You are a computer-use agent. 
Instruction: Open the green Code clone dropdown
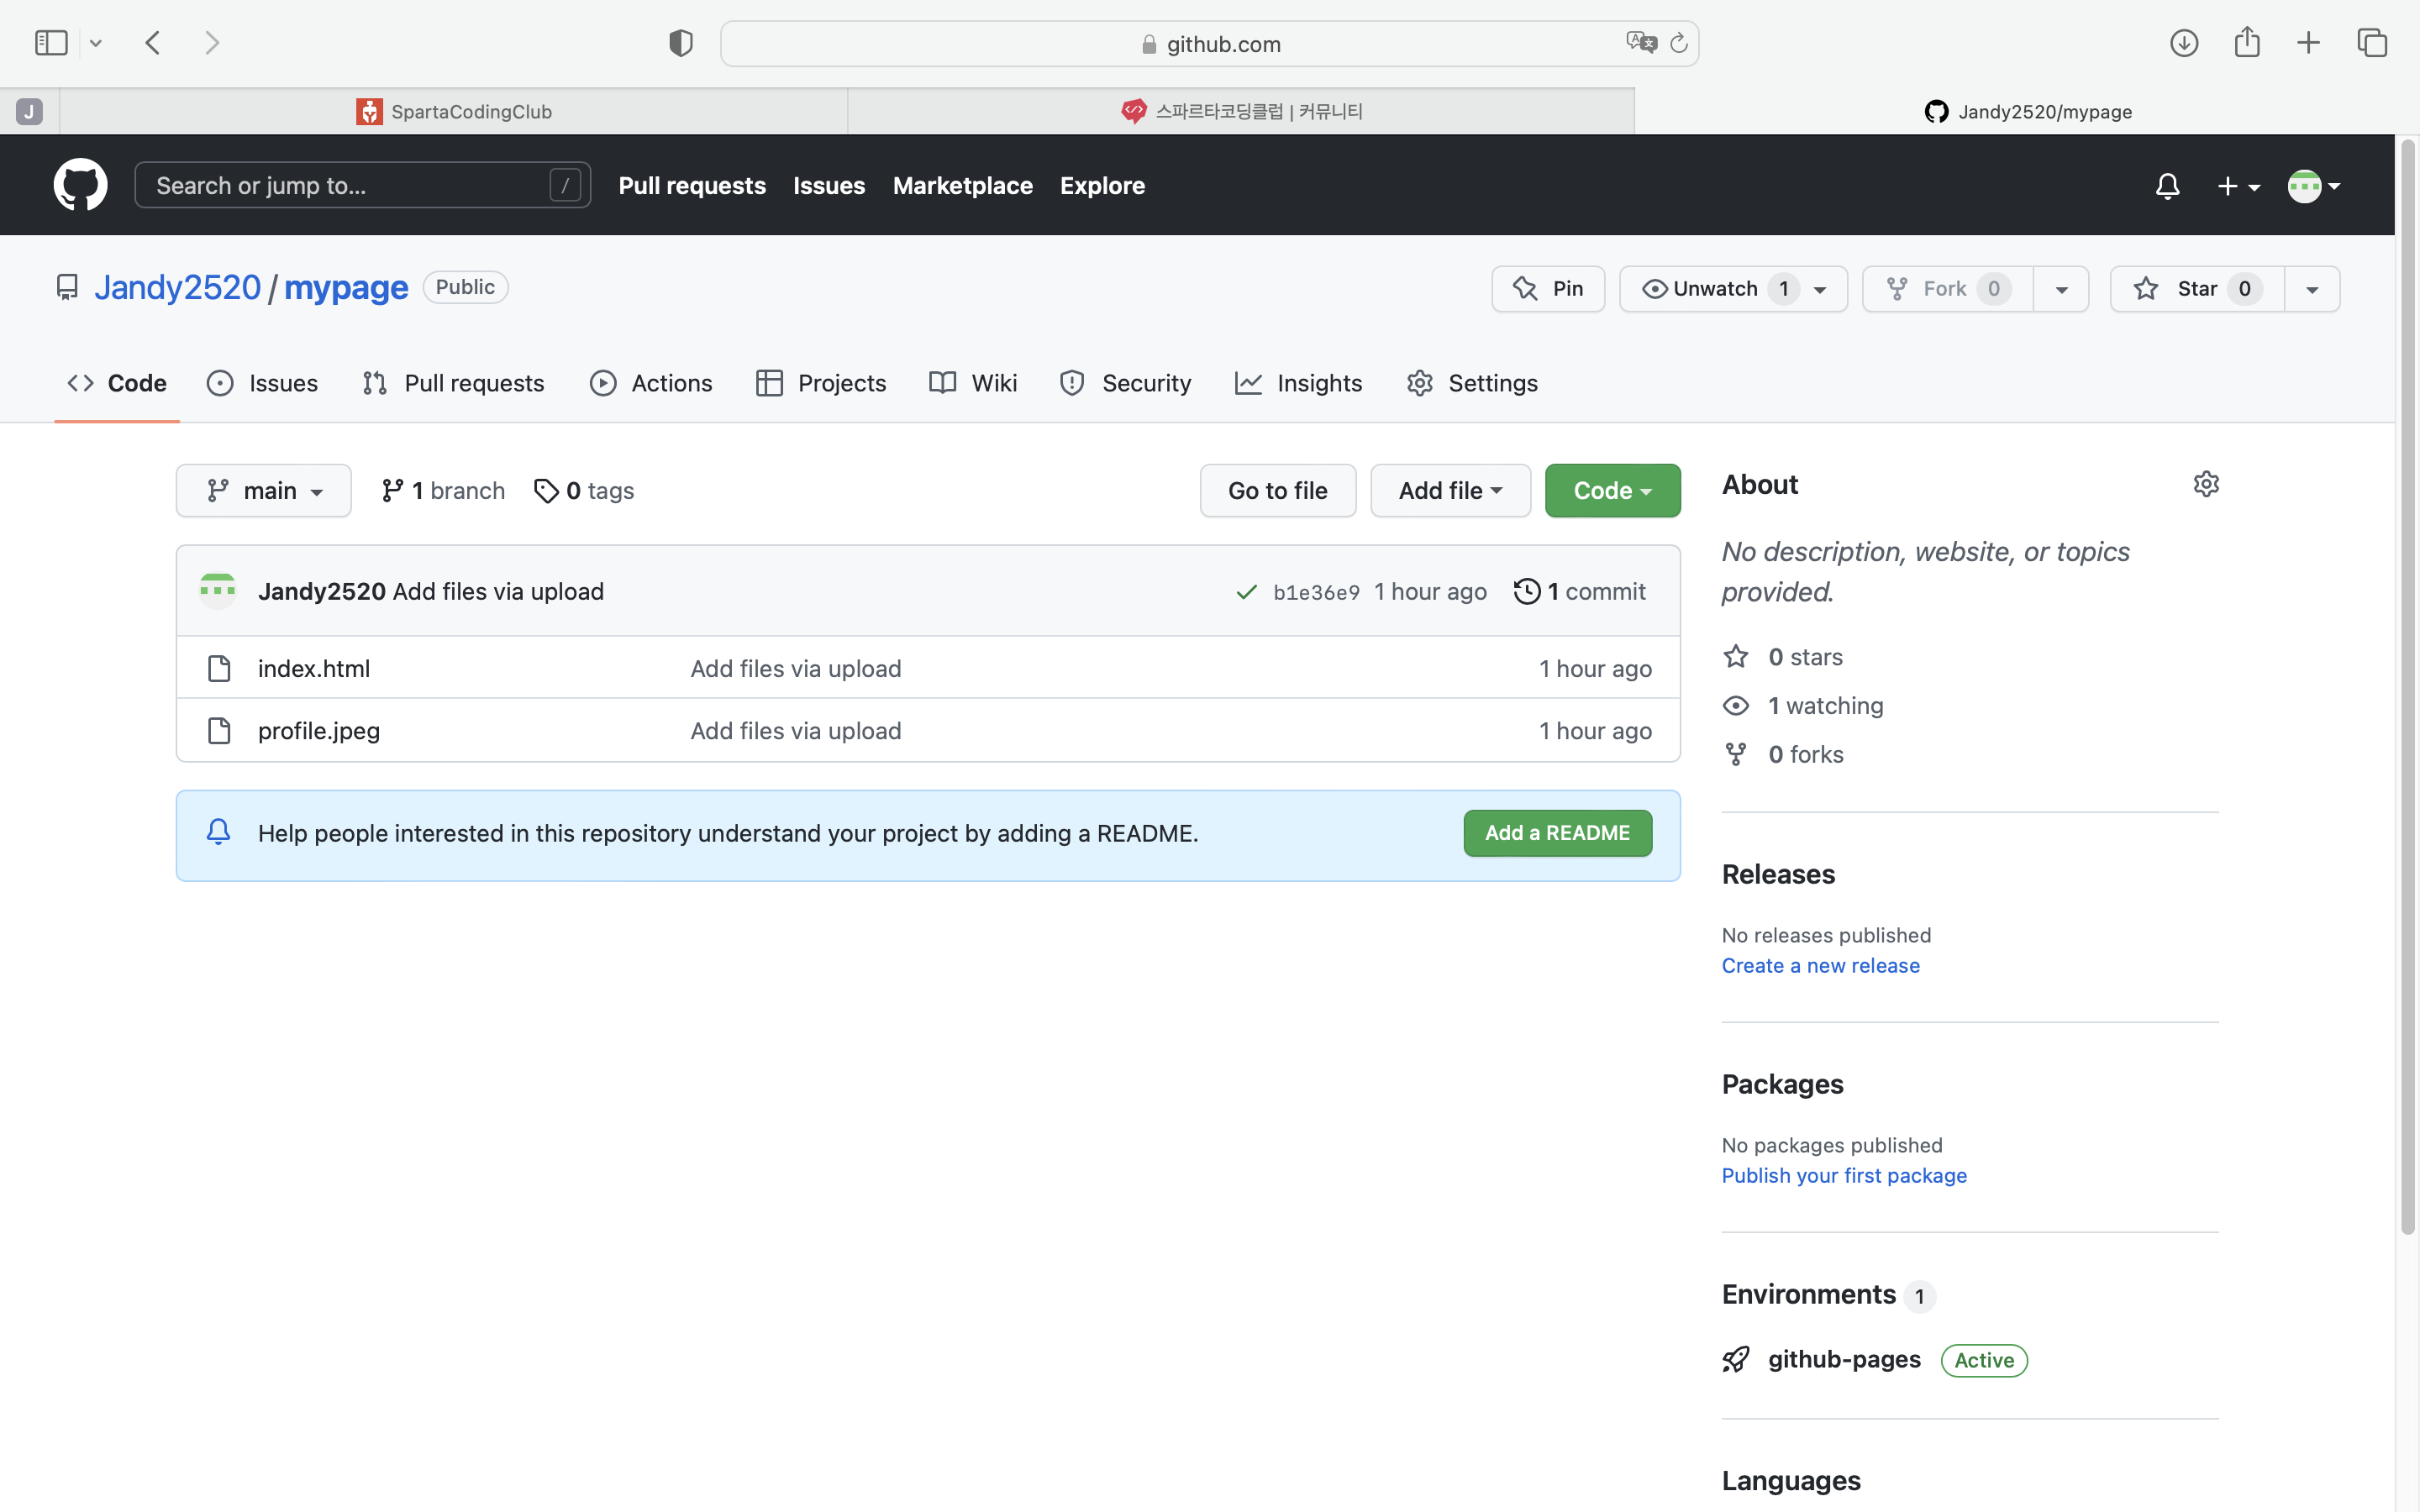pos(1612,491)
